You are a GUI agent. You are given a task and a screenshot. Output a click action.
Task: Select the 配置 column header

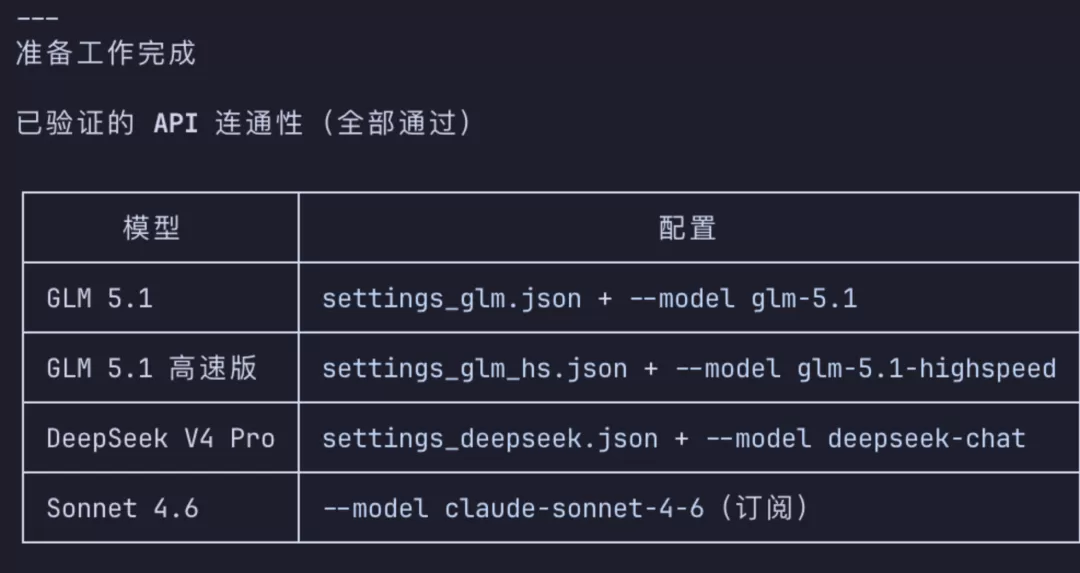coord(687,228)
